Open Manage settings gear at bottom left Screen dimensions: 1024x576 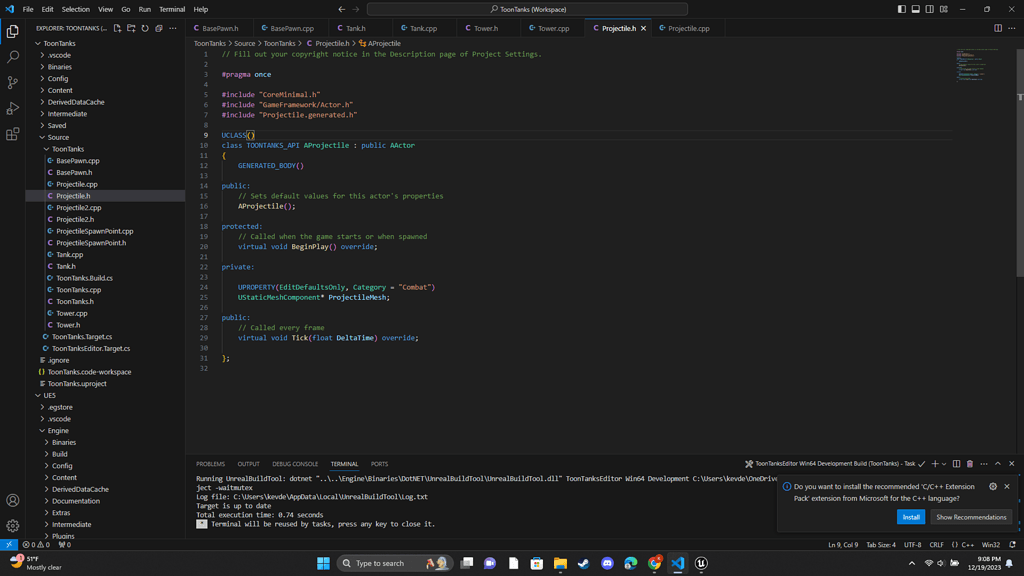pos(12,527)
